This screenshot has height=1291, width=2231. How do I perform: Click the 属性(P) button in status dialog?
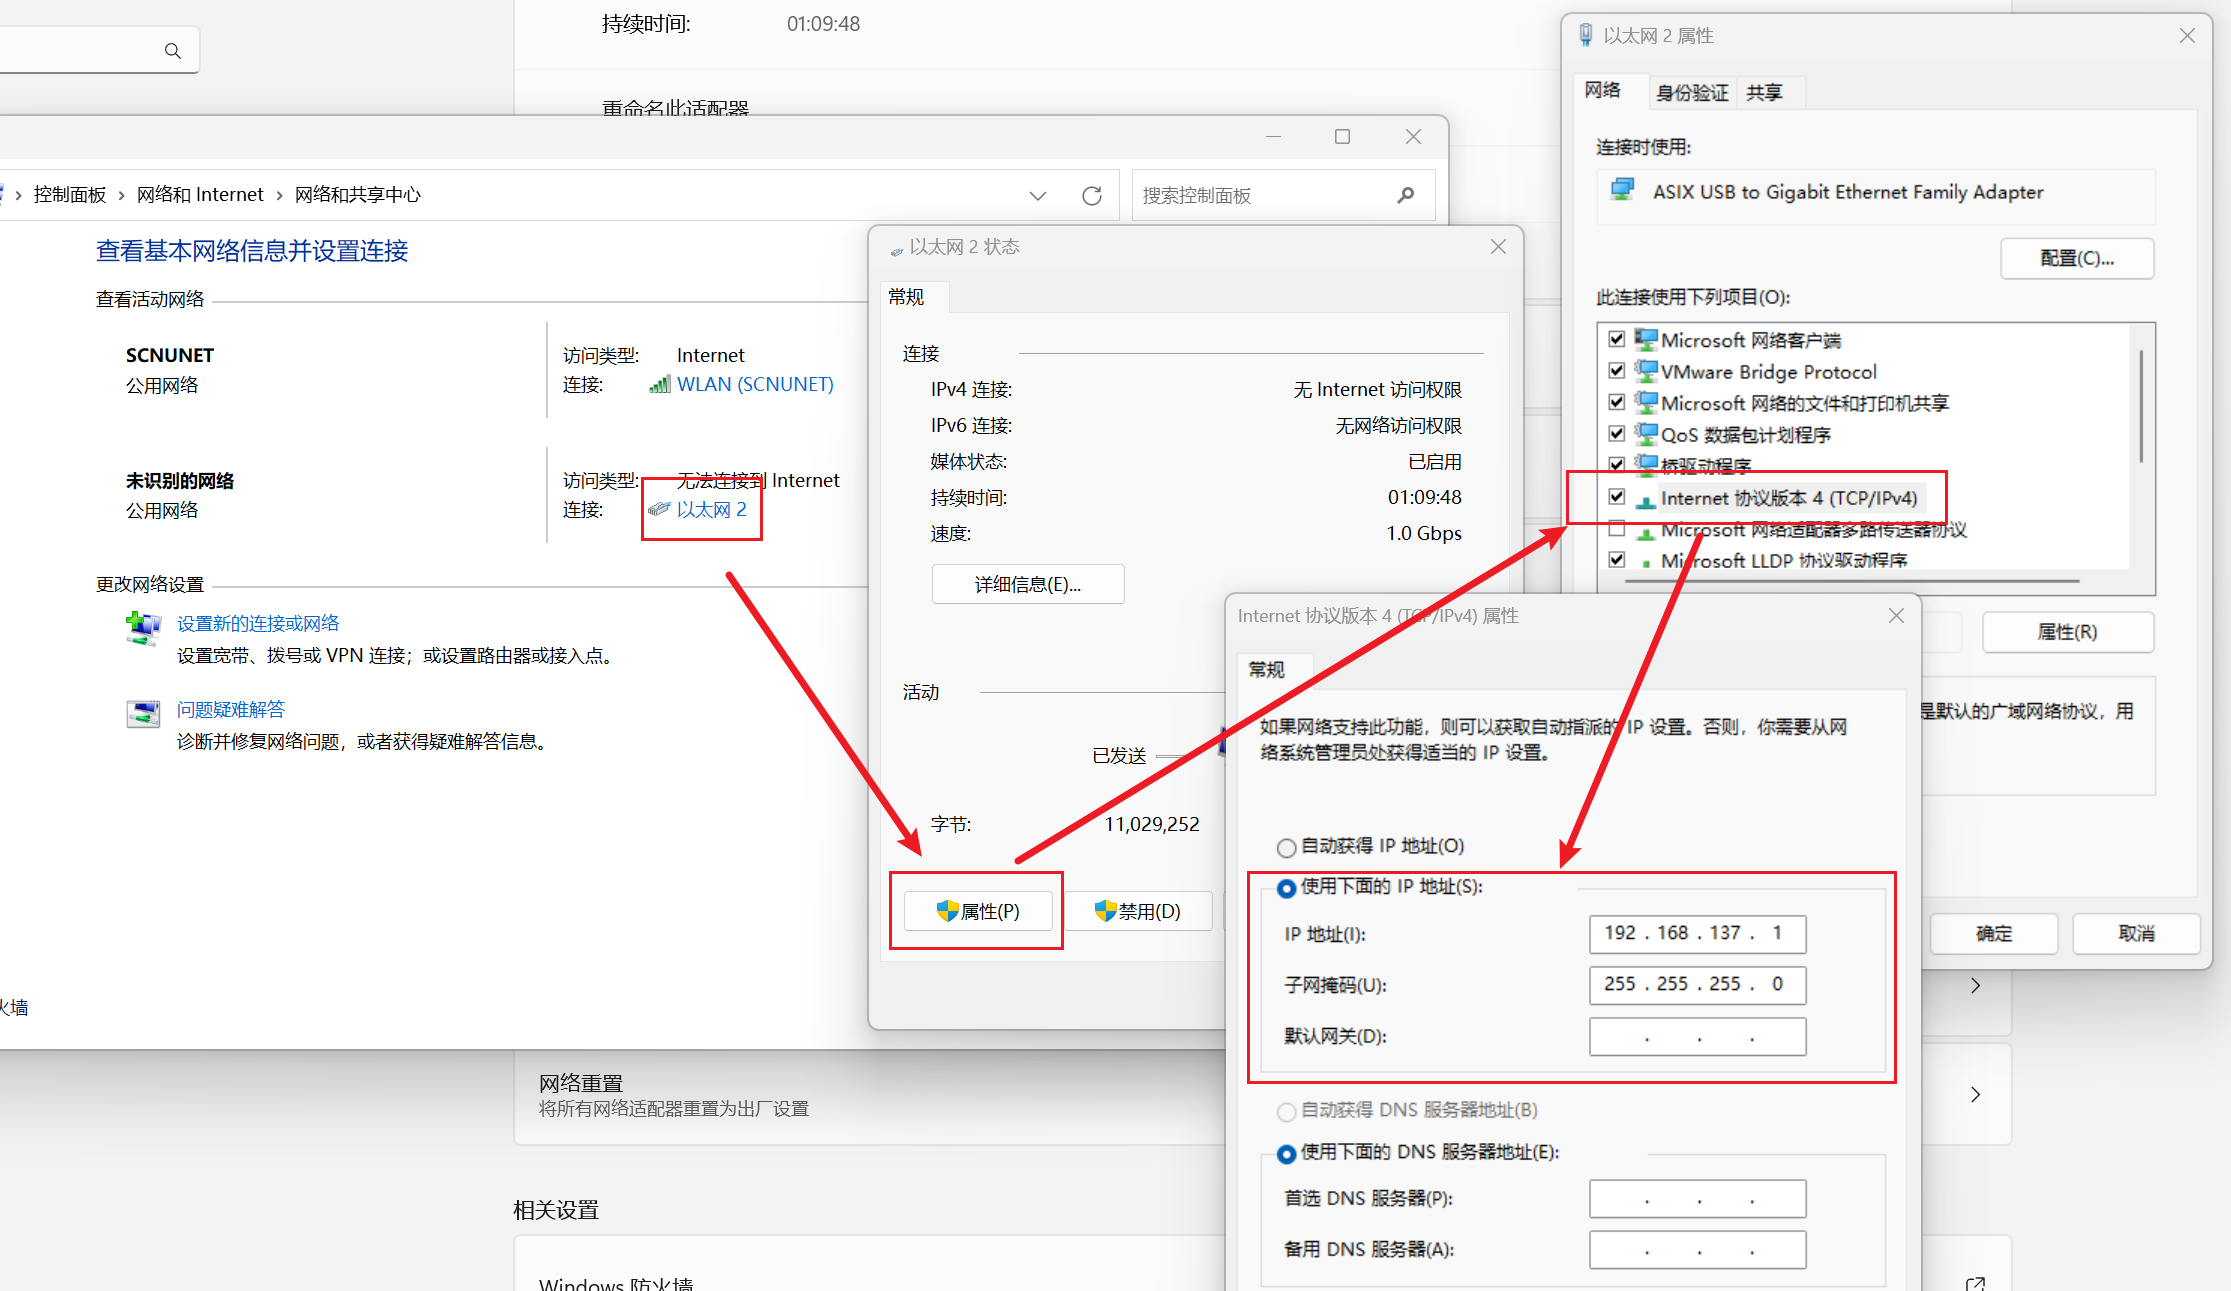978,911
